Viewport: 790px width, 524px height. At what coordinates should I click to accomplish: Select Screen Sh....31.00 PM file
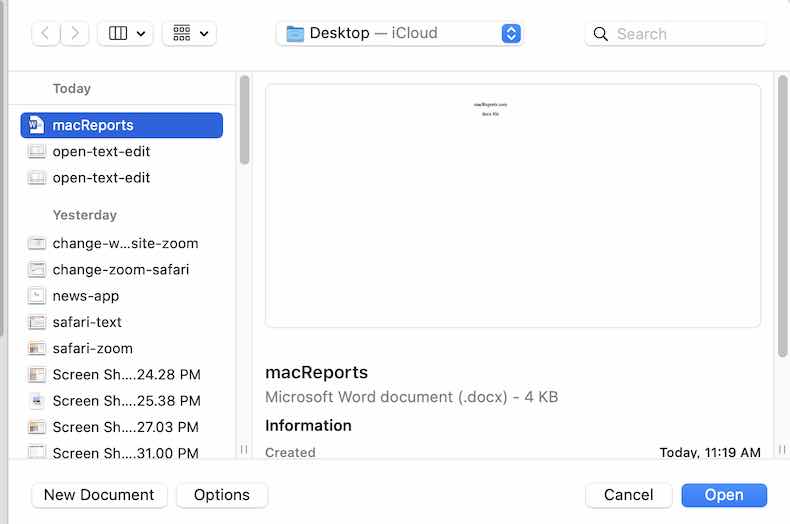pos(121,452)
